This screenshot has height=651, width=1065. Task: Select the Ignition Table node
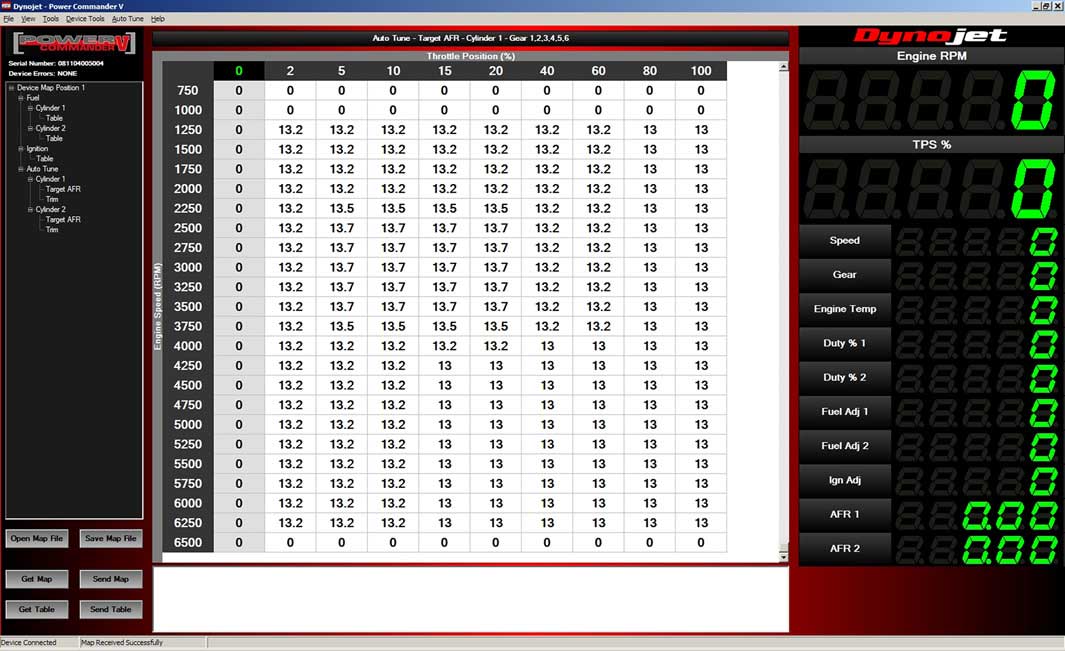tap(45, 159)
